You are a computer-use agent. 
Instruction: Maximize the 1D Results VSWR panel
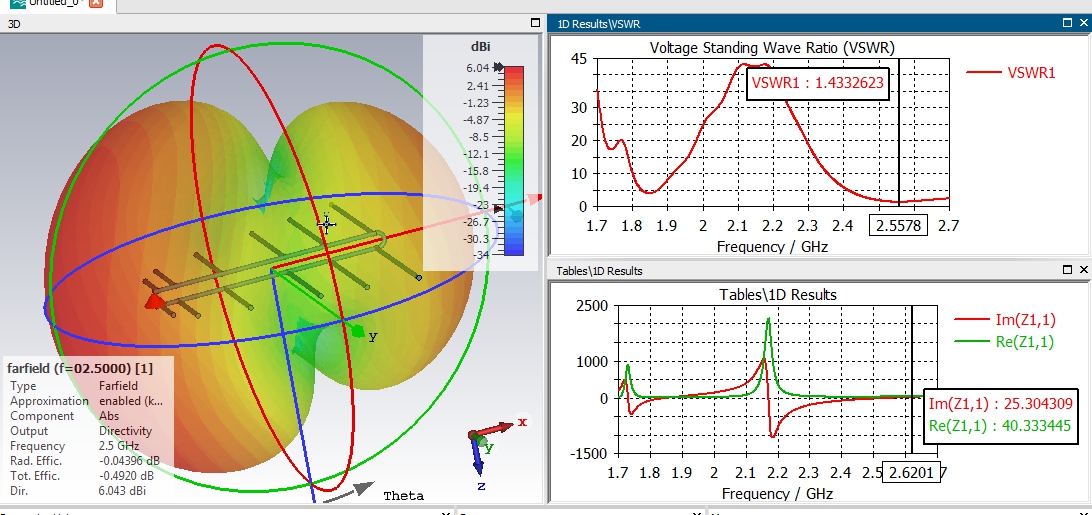pos(1068,23)
